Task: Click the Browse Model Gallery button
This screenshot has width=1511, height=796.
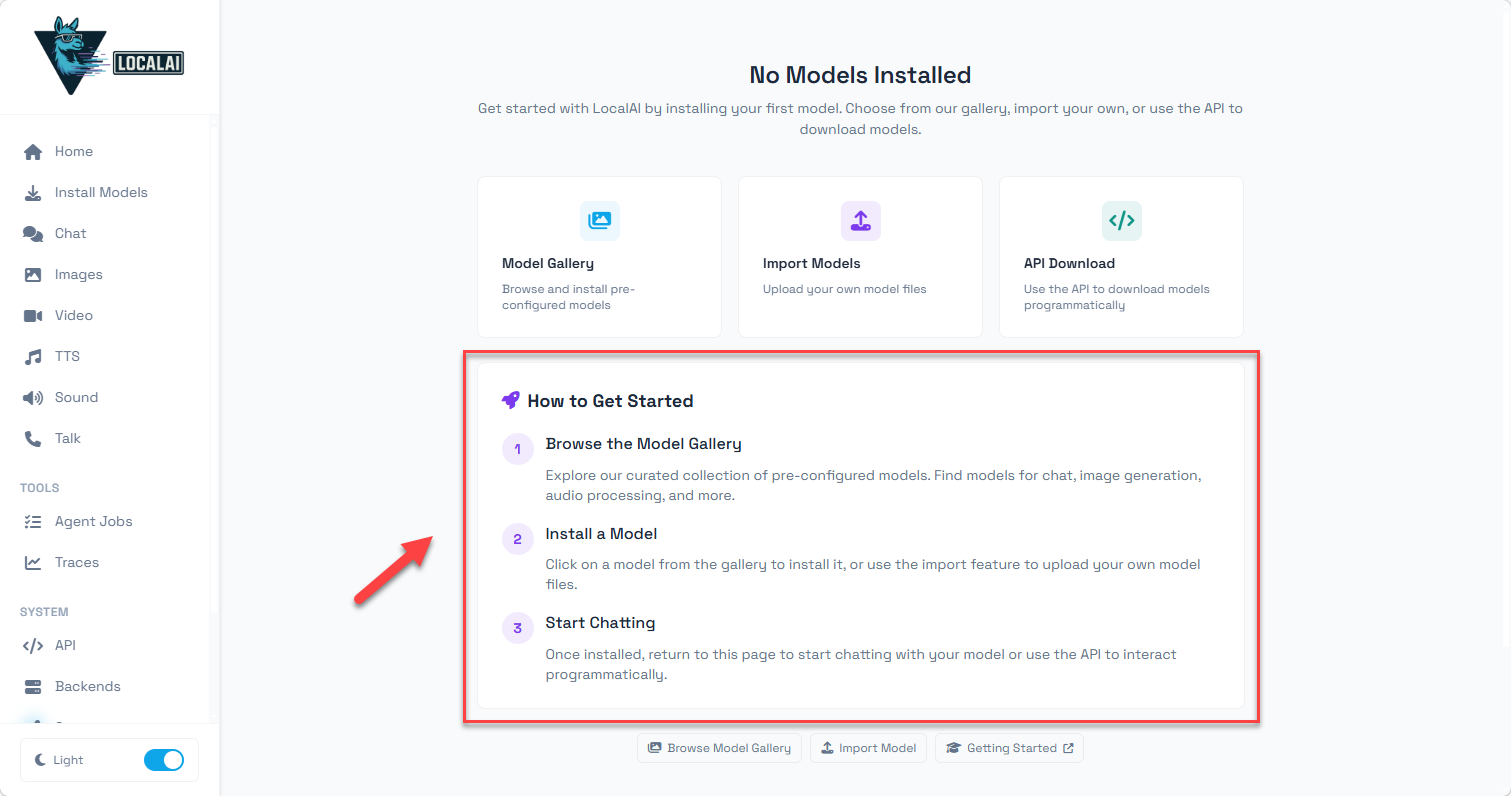Action: [x=719, y=748]
